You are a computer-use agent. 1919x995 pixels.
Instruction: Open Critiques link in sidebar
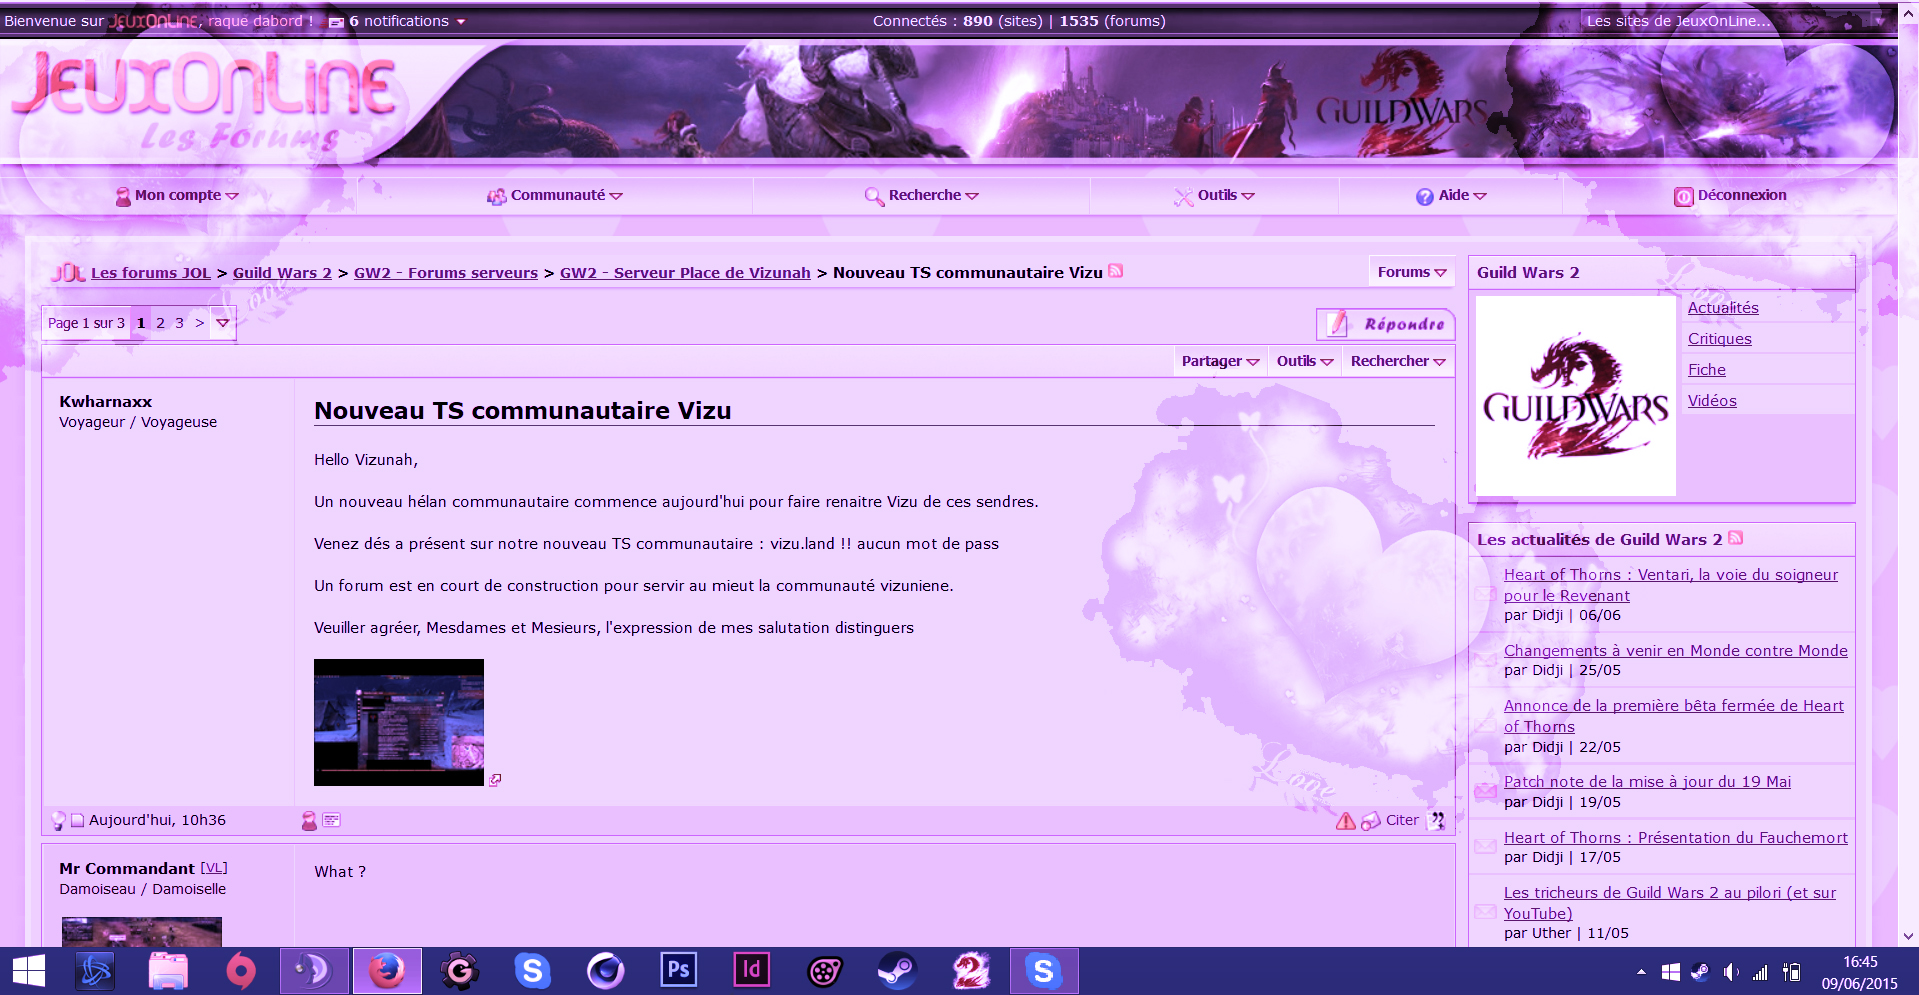pos(1720,339)
